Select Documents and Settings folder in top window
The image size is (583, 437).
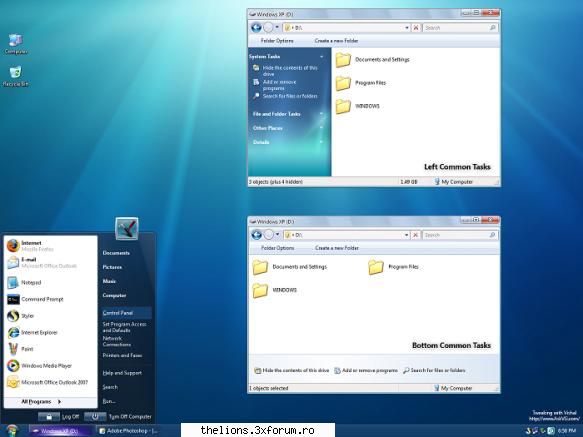372,60
